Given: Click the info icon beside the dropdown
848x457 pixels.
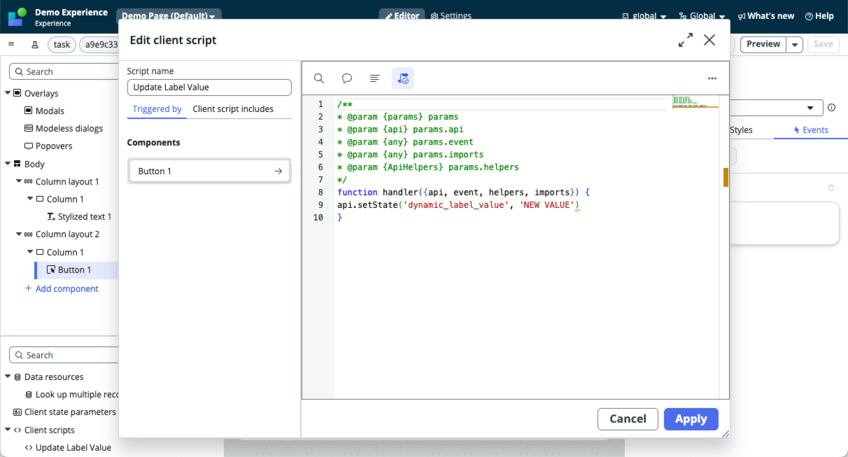Looking at the screenshot, I should tap(831, 108).
